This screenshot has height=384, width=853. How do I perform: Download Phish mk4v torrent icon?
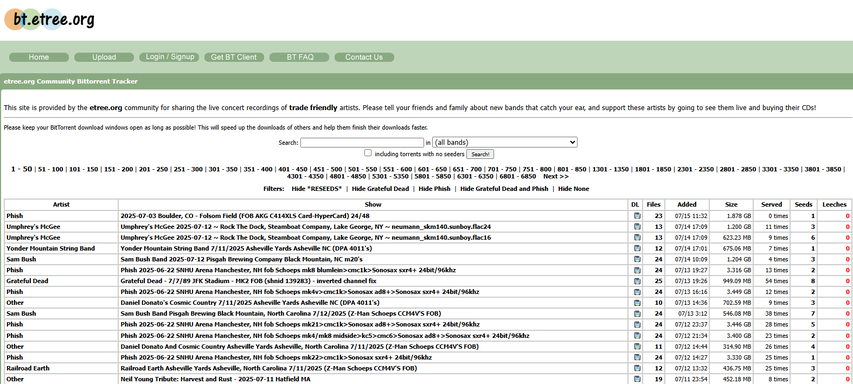[x=637, y=292]
